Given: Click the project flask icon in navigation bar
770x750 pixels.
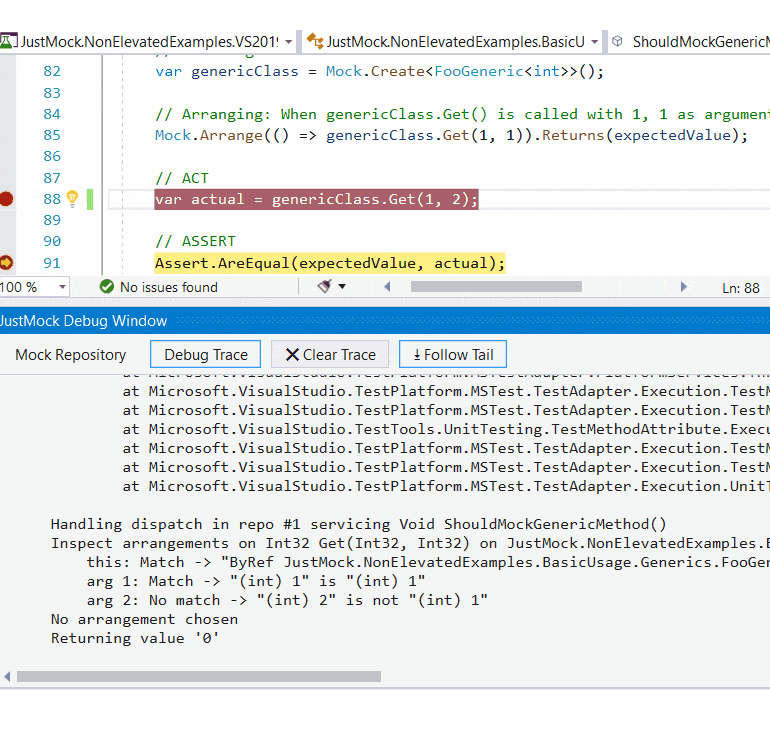Looking at the screenshot, I should tap(8, 41).
